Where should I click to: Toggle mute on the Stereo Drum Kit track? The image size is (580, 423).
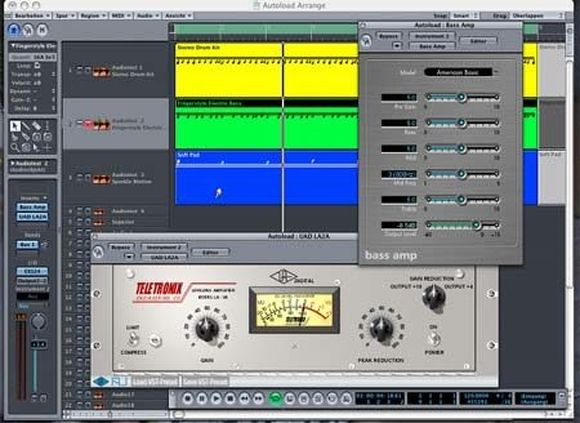[x=80, y=70]
